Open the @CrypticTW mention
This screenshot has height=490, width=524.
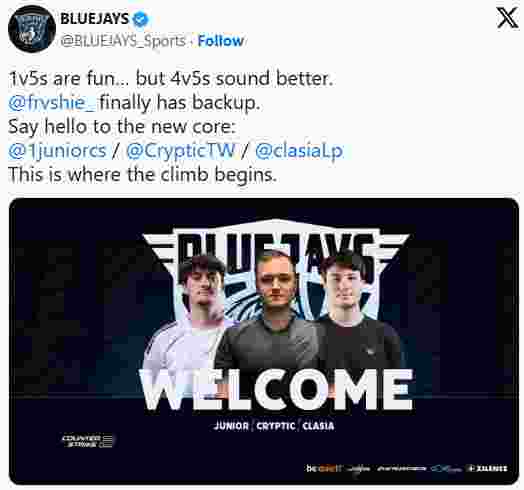tap(181, 151)
